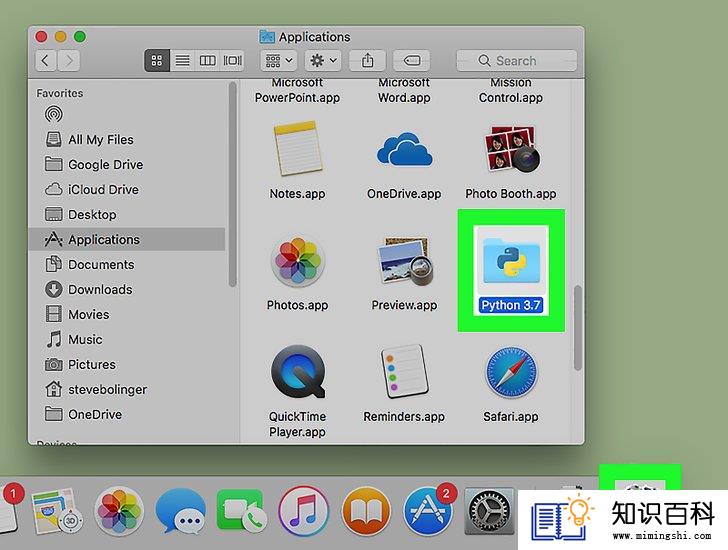
Task: Open System Preferences from the Dock
Action: pos(489,511)
